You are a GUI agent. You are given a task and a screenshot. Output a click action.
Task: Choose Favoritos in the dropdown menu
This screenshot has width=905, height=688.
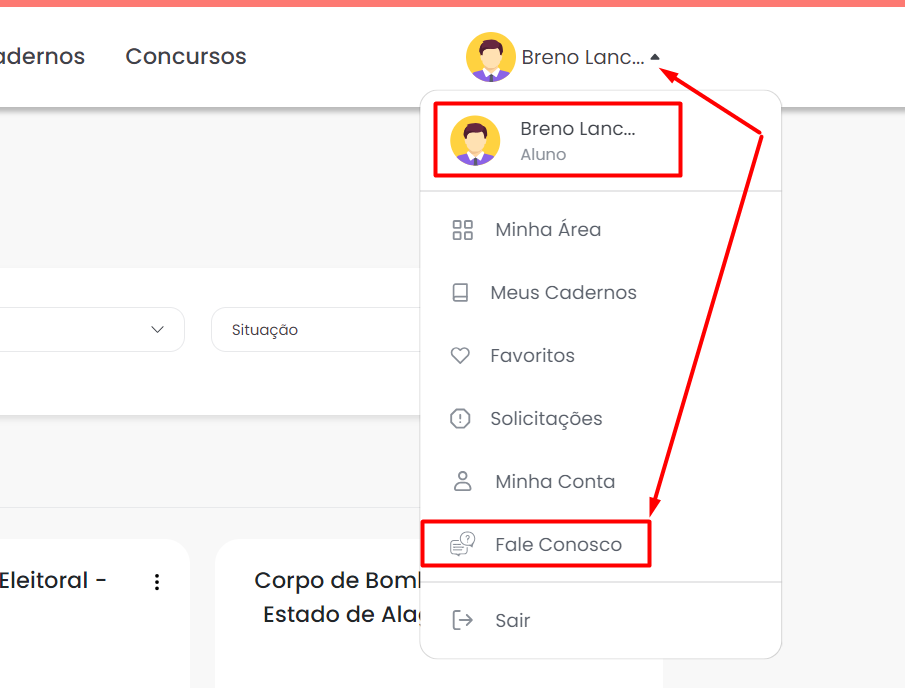[x=532, y=356]
